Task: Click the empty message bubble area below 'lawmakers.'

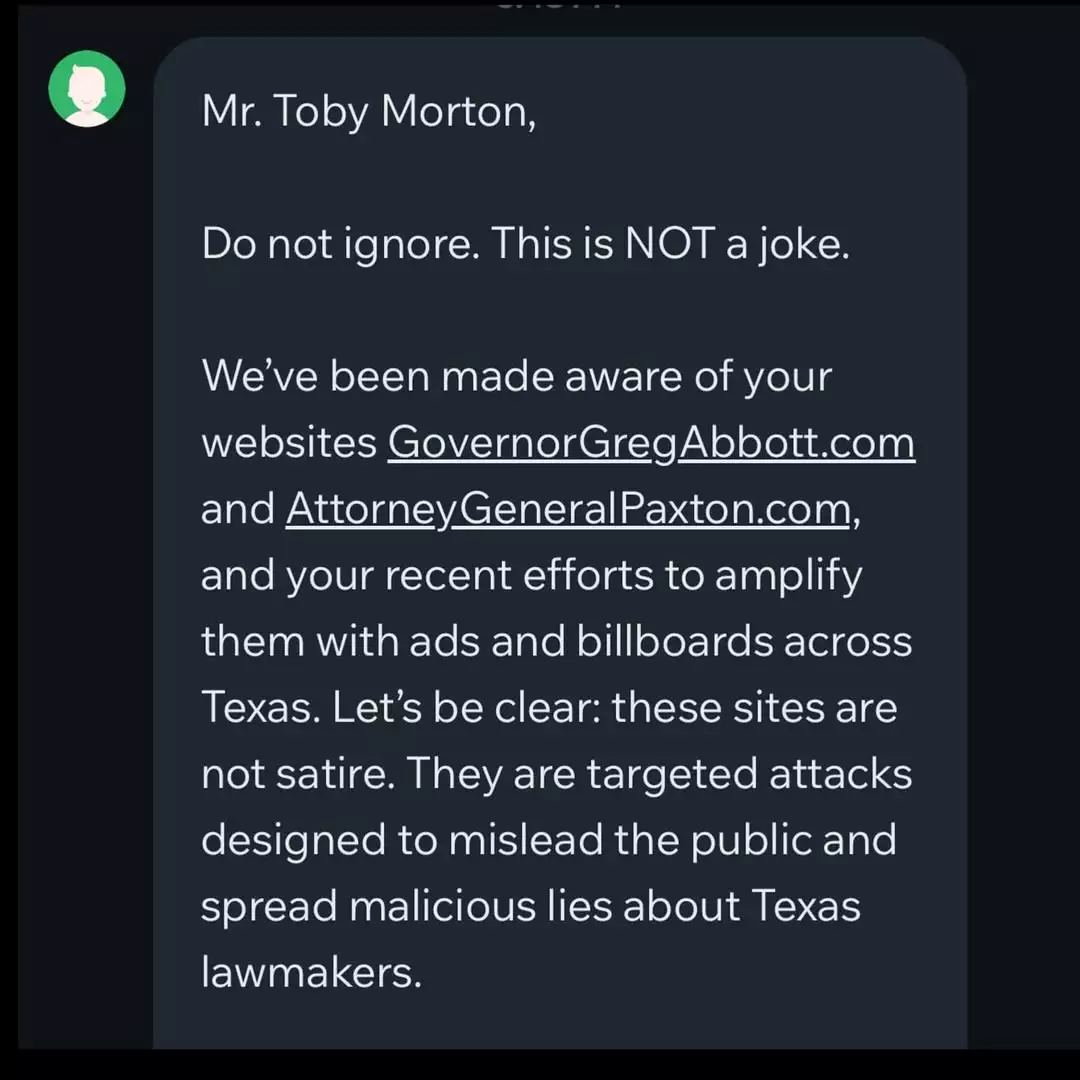Action: (x=559, y=1024)
